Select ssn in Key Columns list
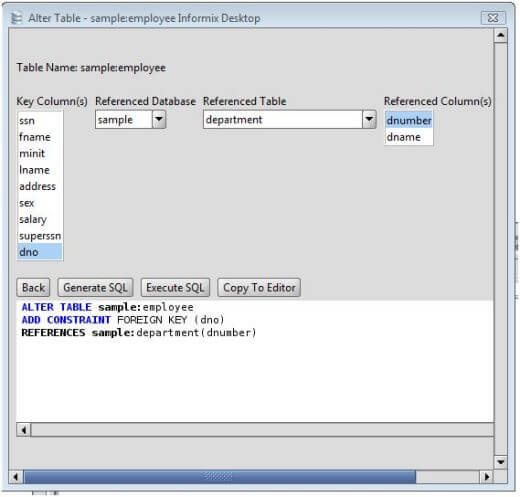Image resolution: width=520 pixels, height=497 pixels. 40,121
